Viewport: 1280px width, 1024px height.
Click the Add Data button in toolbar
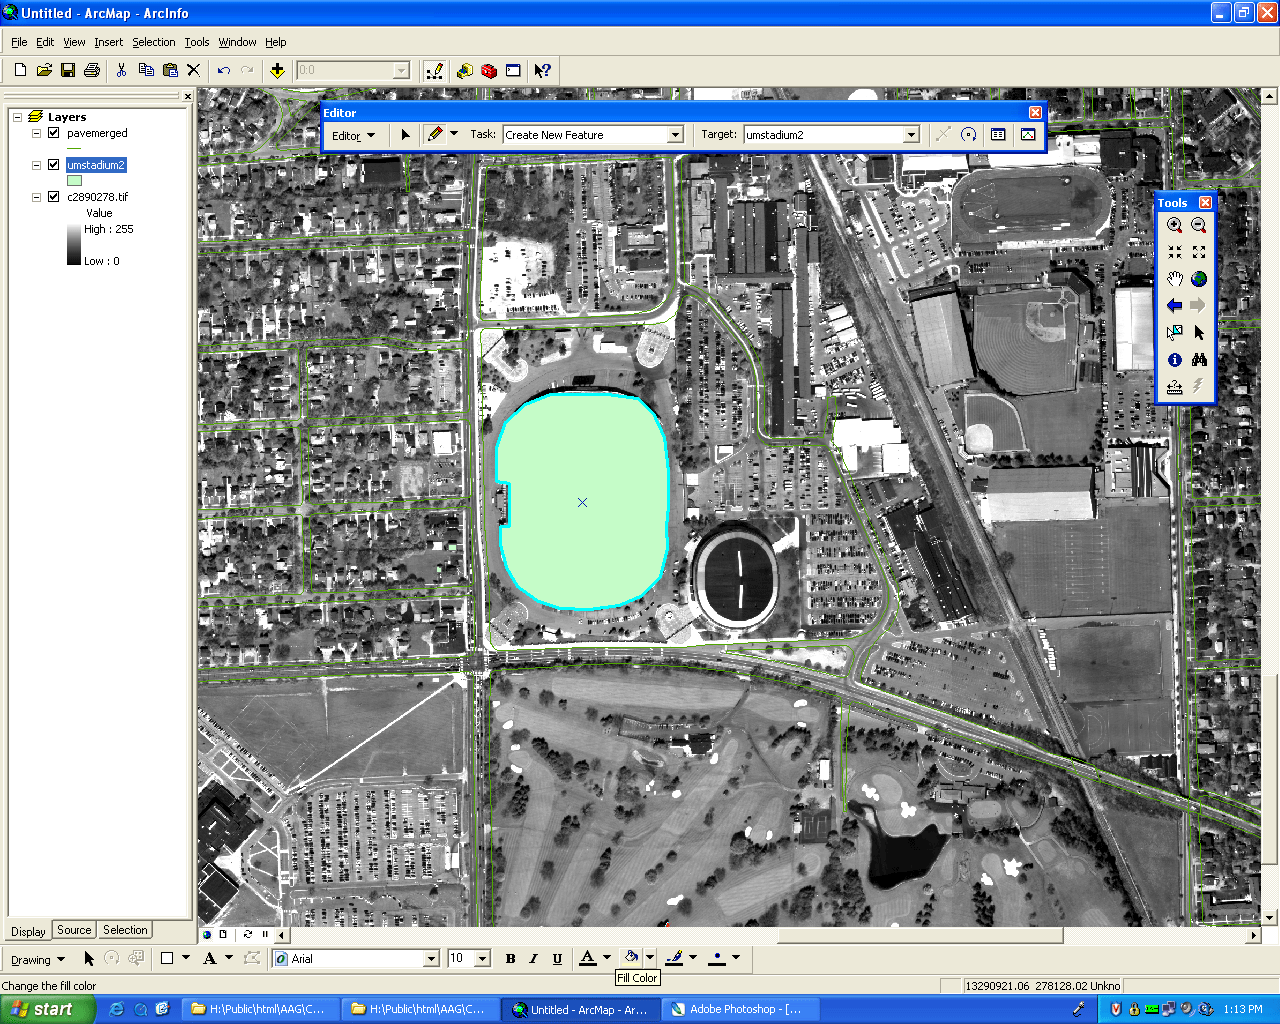277,70
